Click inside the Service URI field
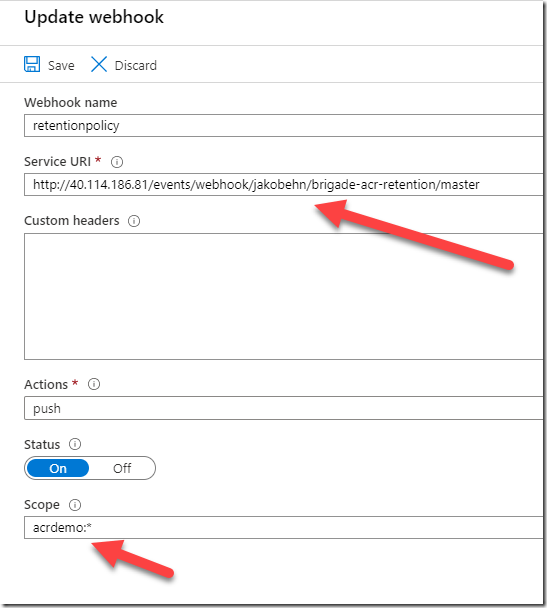 pos(283,185)
